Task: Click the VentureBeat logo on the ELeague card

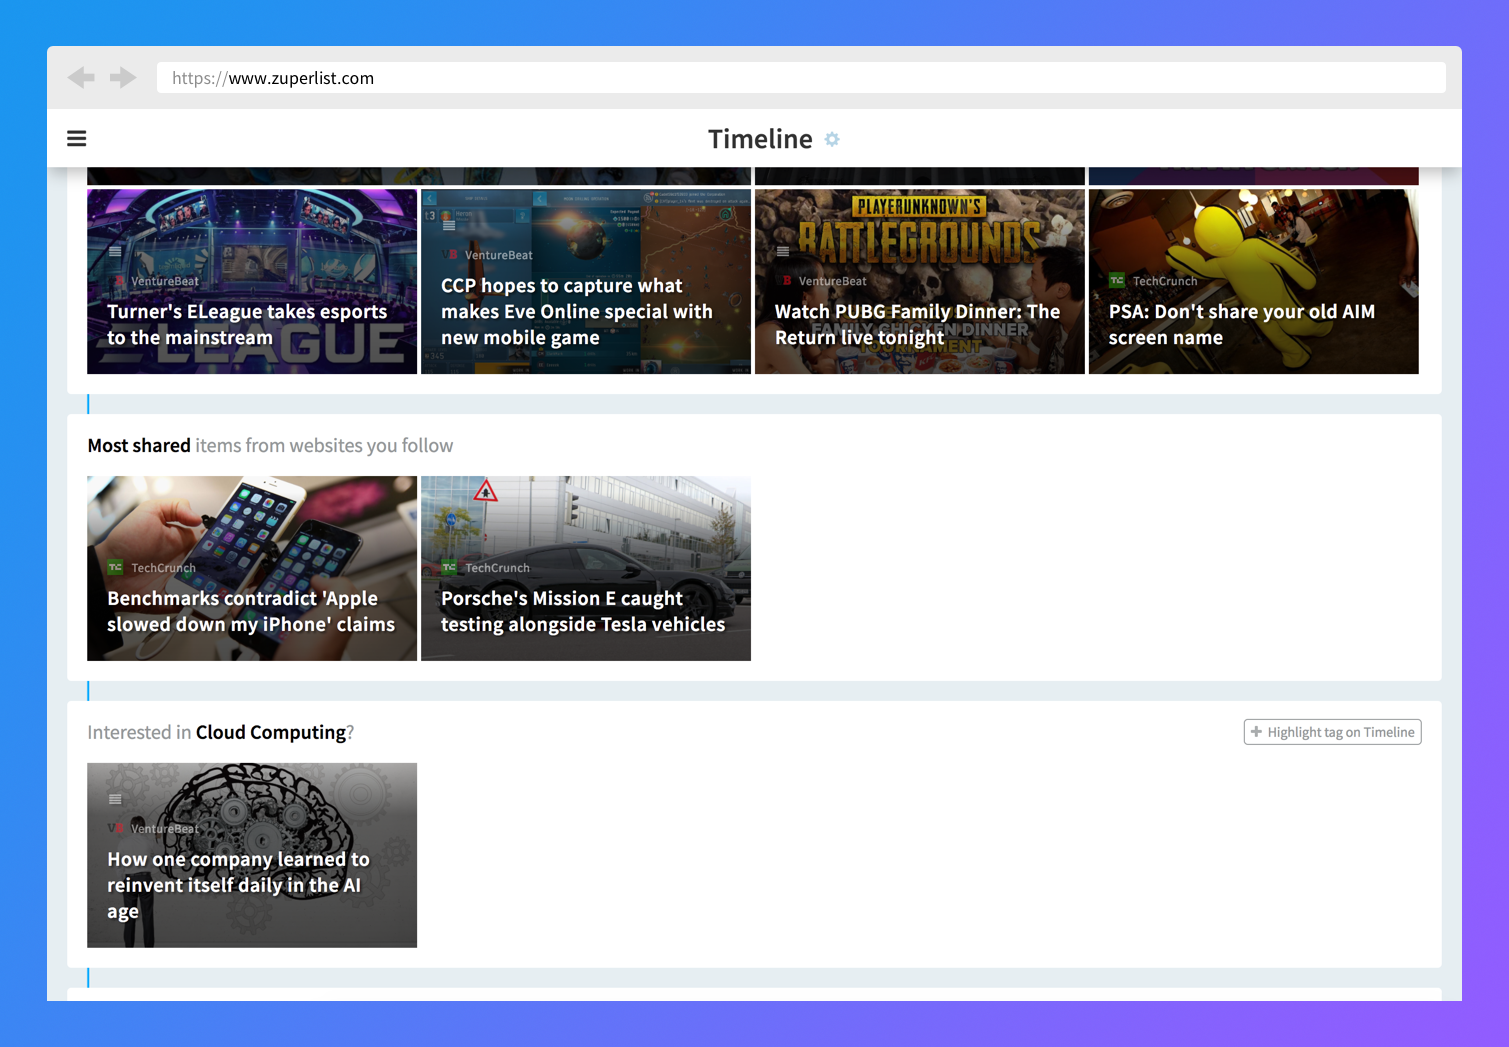Action: (x=118, y=281)
